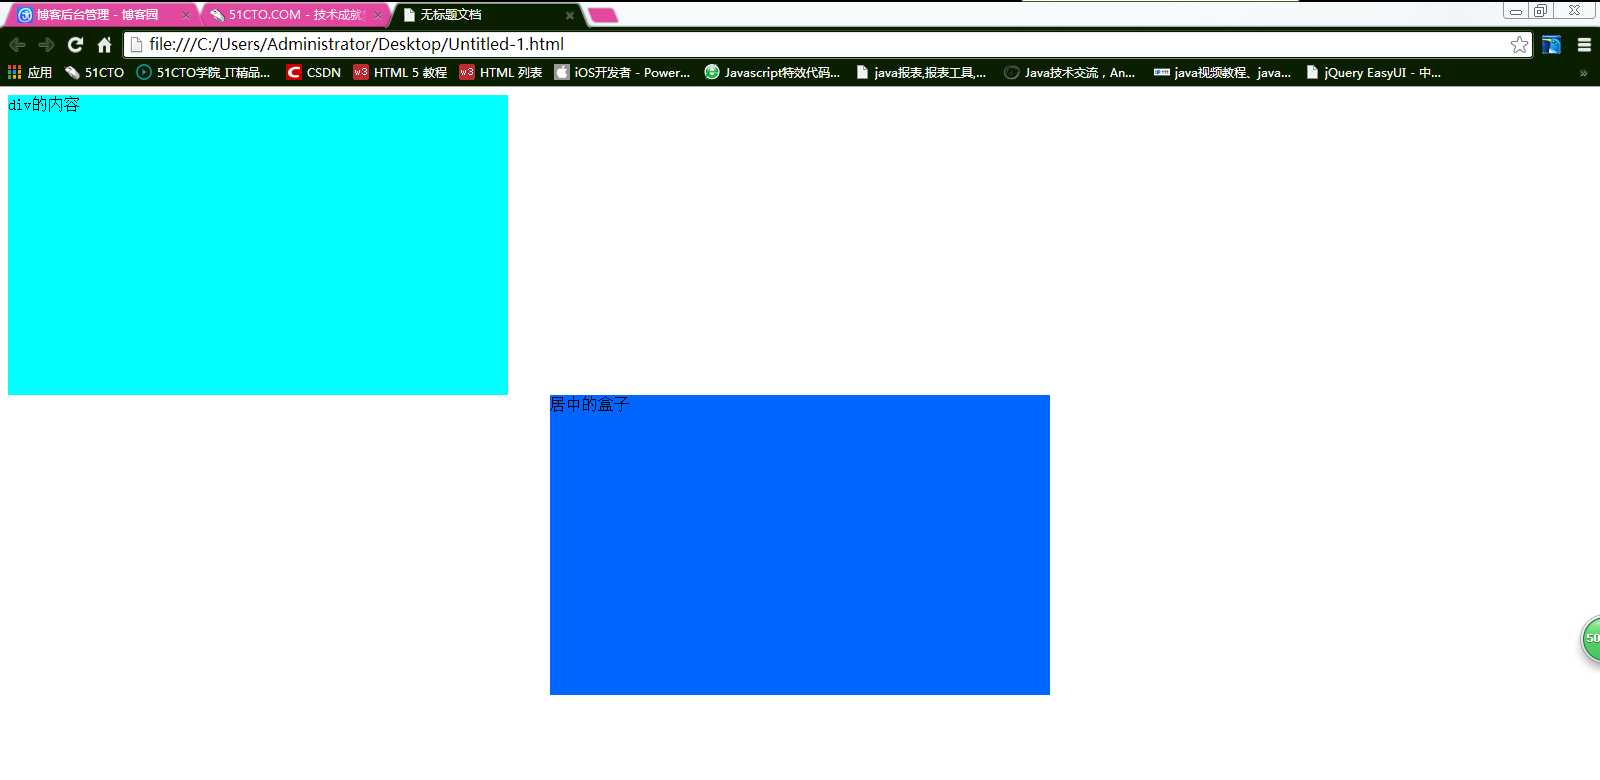This screenshot has height=780, width=1600.
Task: Open the HTML 列表 bookmark
Action: [x=501, y=72]
